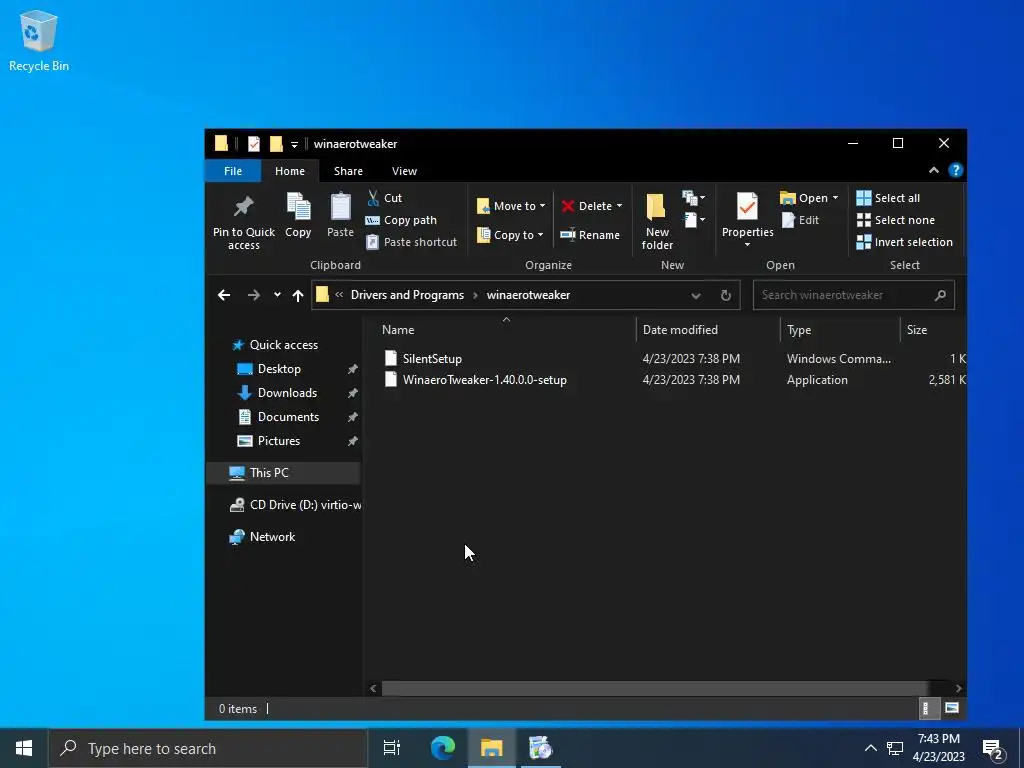Open Microsoft Edge from taskbar
The width and height of the screenshot is (1024, 768).
click(x=443, y=748)
